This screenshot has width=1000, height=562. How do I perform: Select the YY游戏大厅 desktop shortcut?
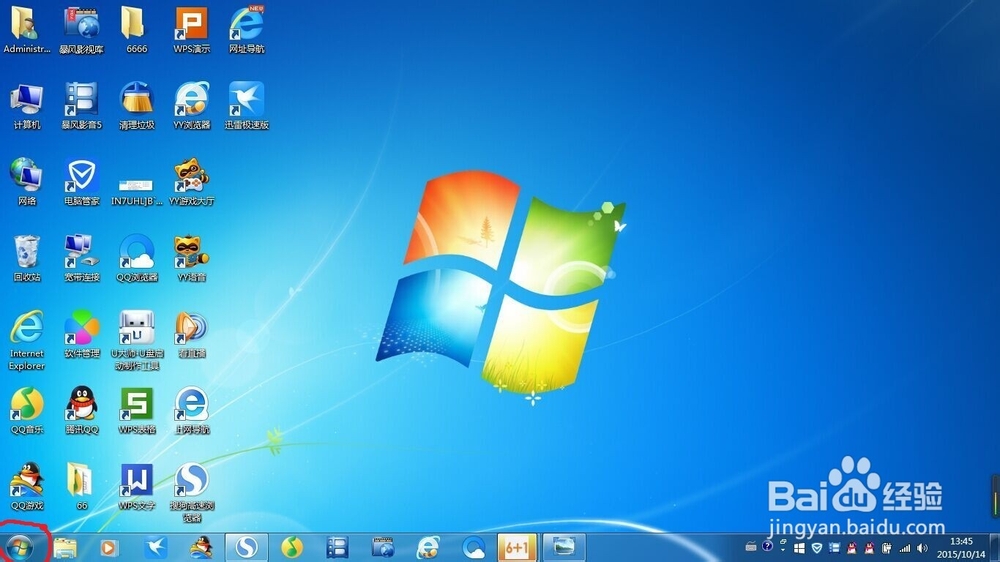[191, 182]
